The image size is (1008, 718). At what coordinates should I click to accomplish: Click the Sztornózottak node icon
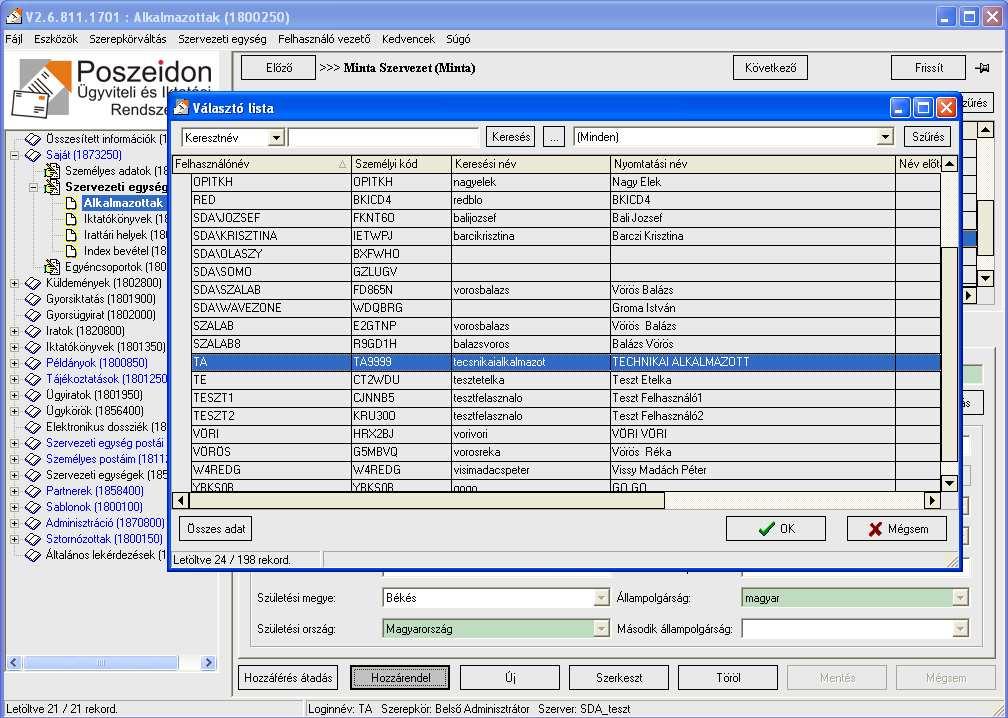33,539
